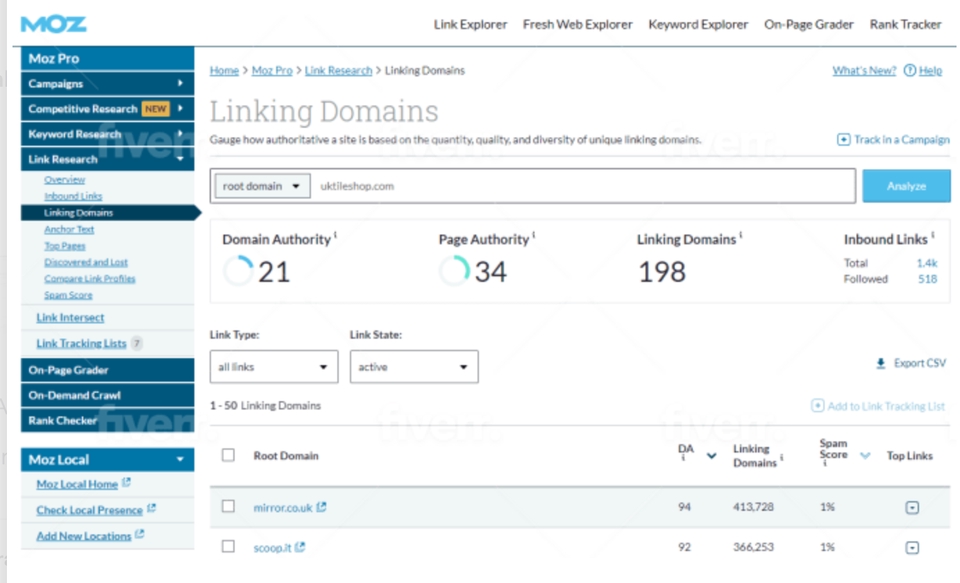960x583 pixels.
Task: Open On-Demand Crawl in sidebar
Action: (108, 395)
